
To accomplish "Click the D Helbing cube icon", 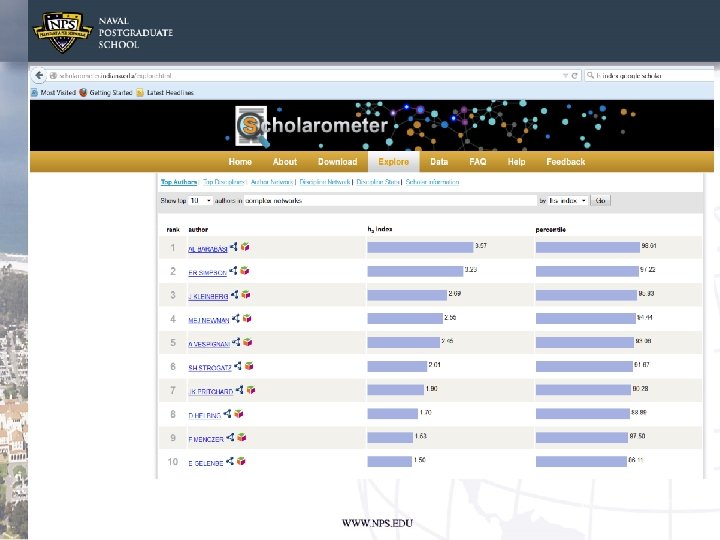I will click(x=239, y=414).
